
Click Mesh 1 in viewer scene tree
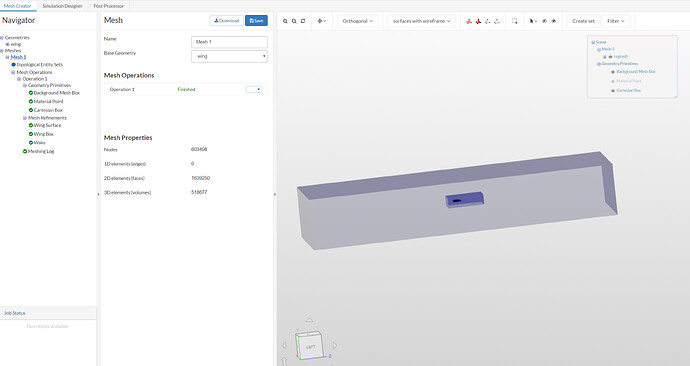pyautogui.click(x=608, y=49)
